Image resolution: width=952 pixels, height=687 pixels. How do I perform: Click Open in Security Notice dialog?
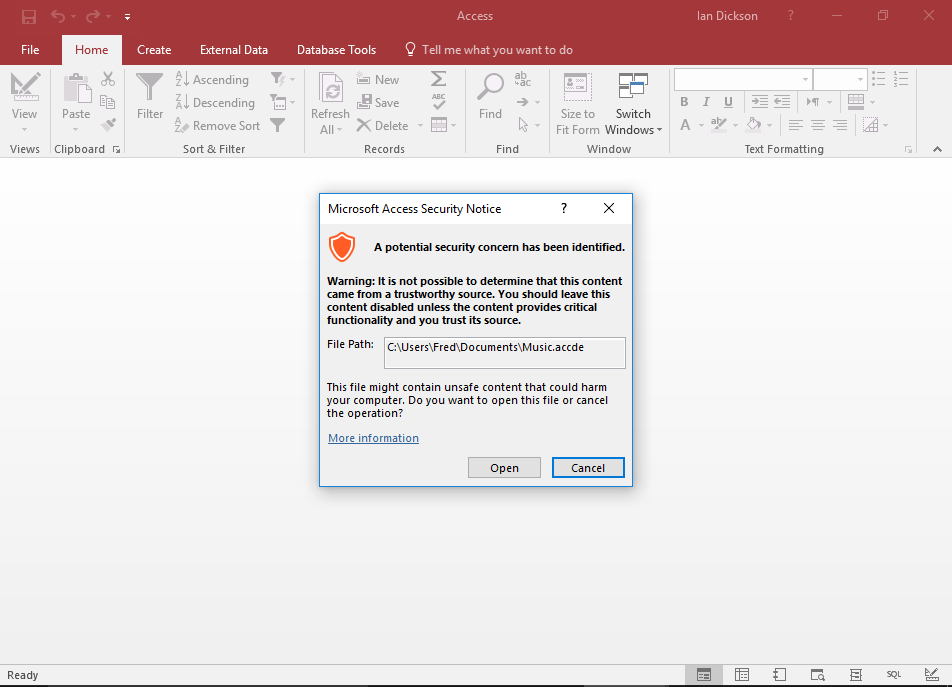coord(505,468)
